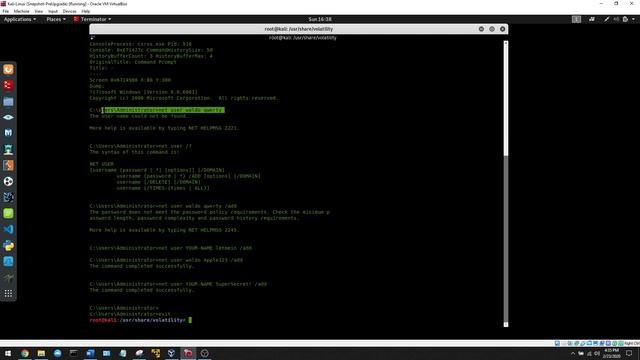This screenshot has height=360, width=640.
Task: Click the light blue square icon in the dock
Action: coord(8,261)
